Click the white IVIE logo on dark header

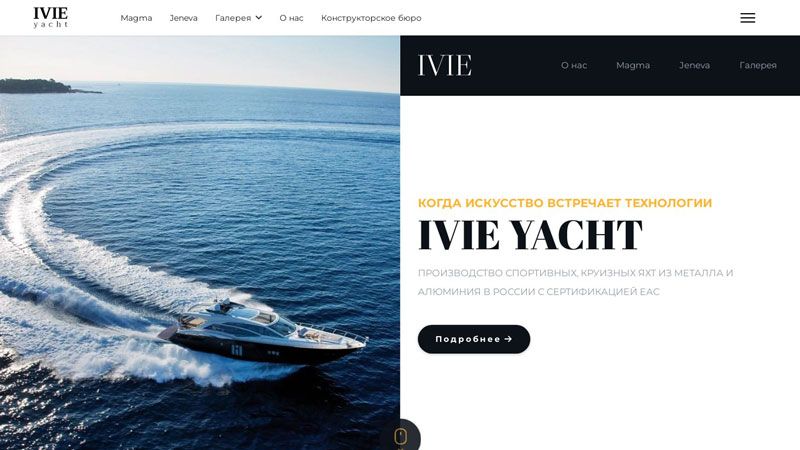tap(444, 65)
